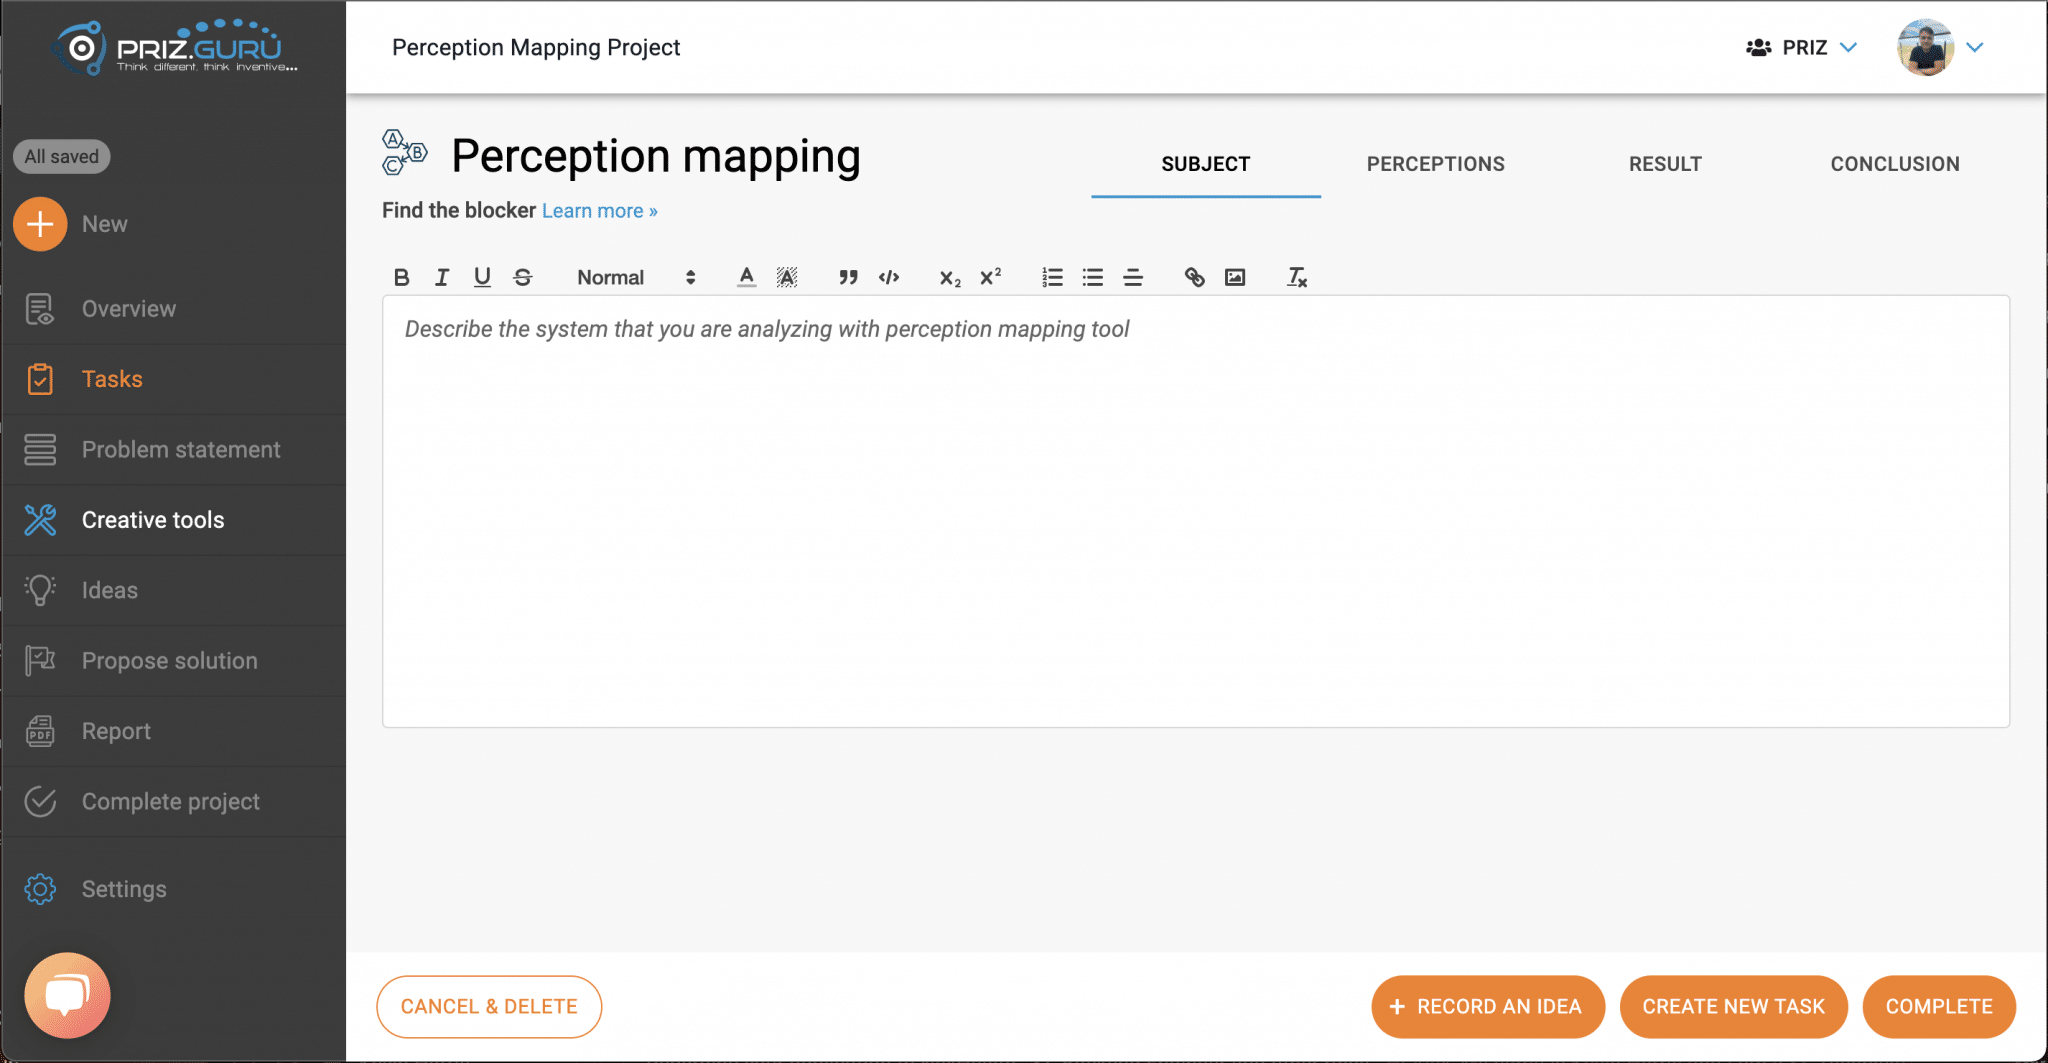The image size is (2048, 1063).
Task: Apply a numbered list
Action: click(1051, 277)
